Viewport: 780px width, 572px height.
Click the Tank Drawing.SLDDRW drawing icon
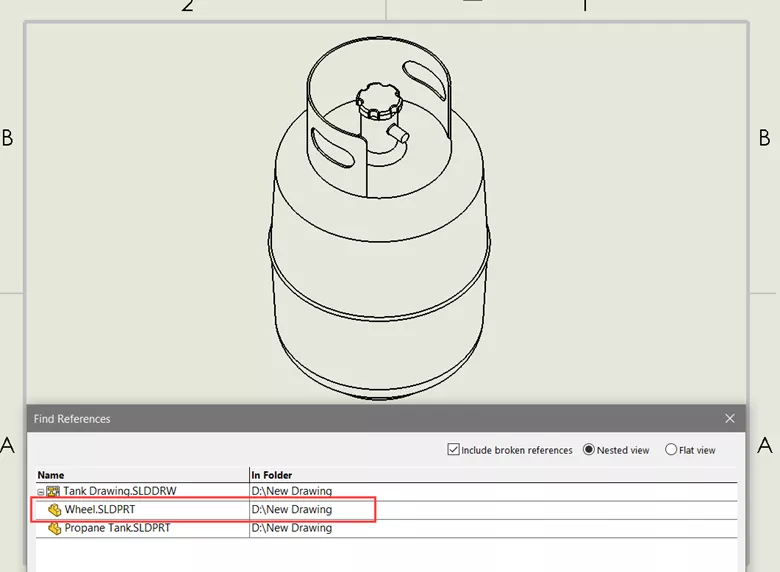[x=53, y=491]
